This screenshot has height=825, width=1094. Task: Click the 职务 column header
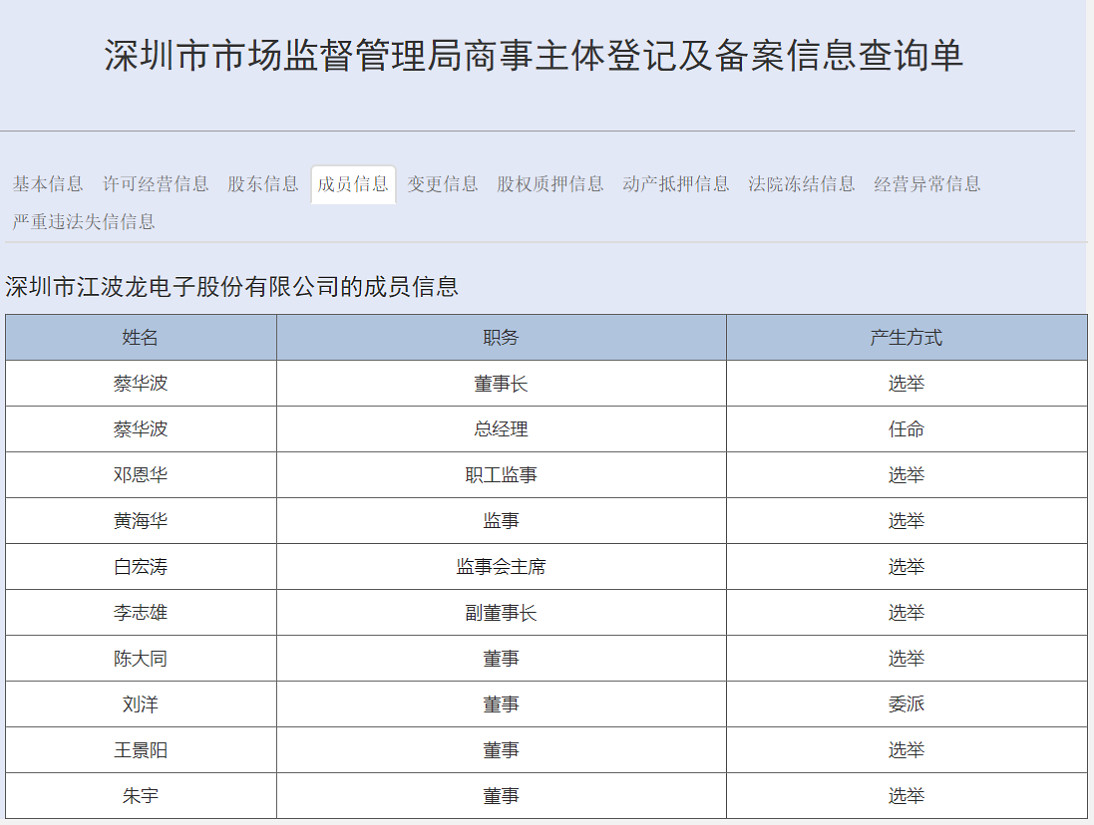pos(501,338)
